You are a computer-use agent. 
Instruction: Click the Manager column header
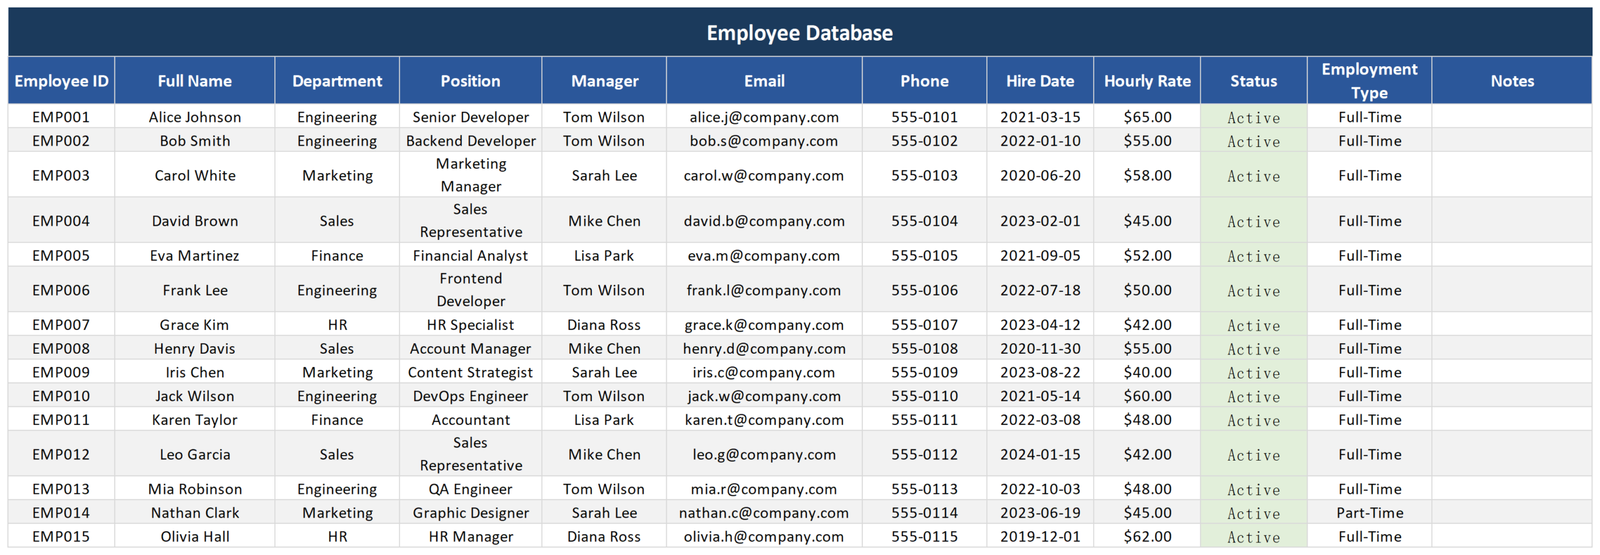(x=604, y=81)
